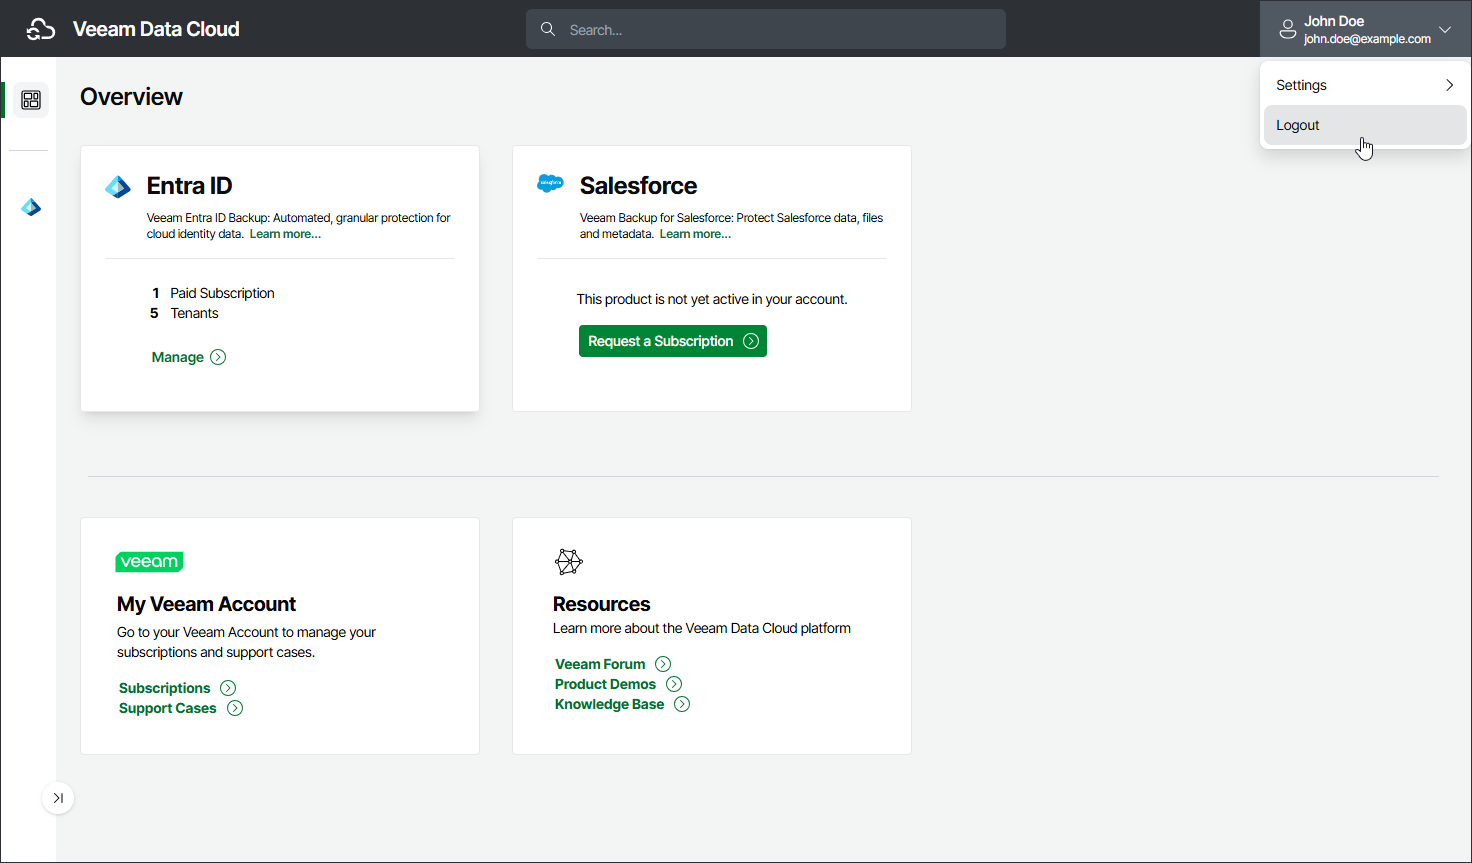Open the Veeam Forum link

600,664
